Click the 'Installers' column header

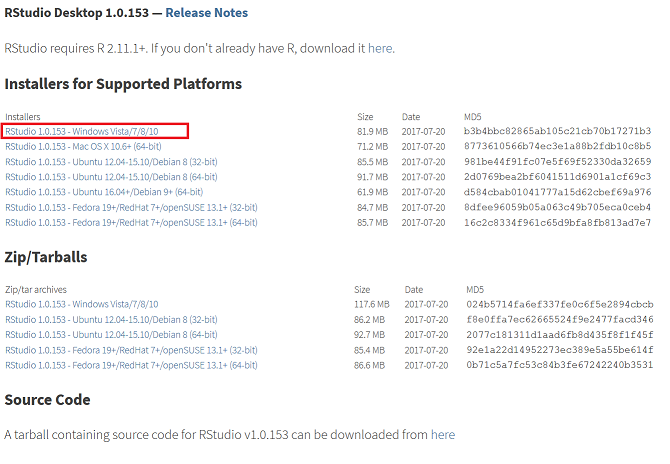[x=23, y=117]
